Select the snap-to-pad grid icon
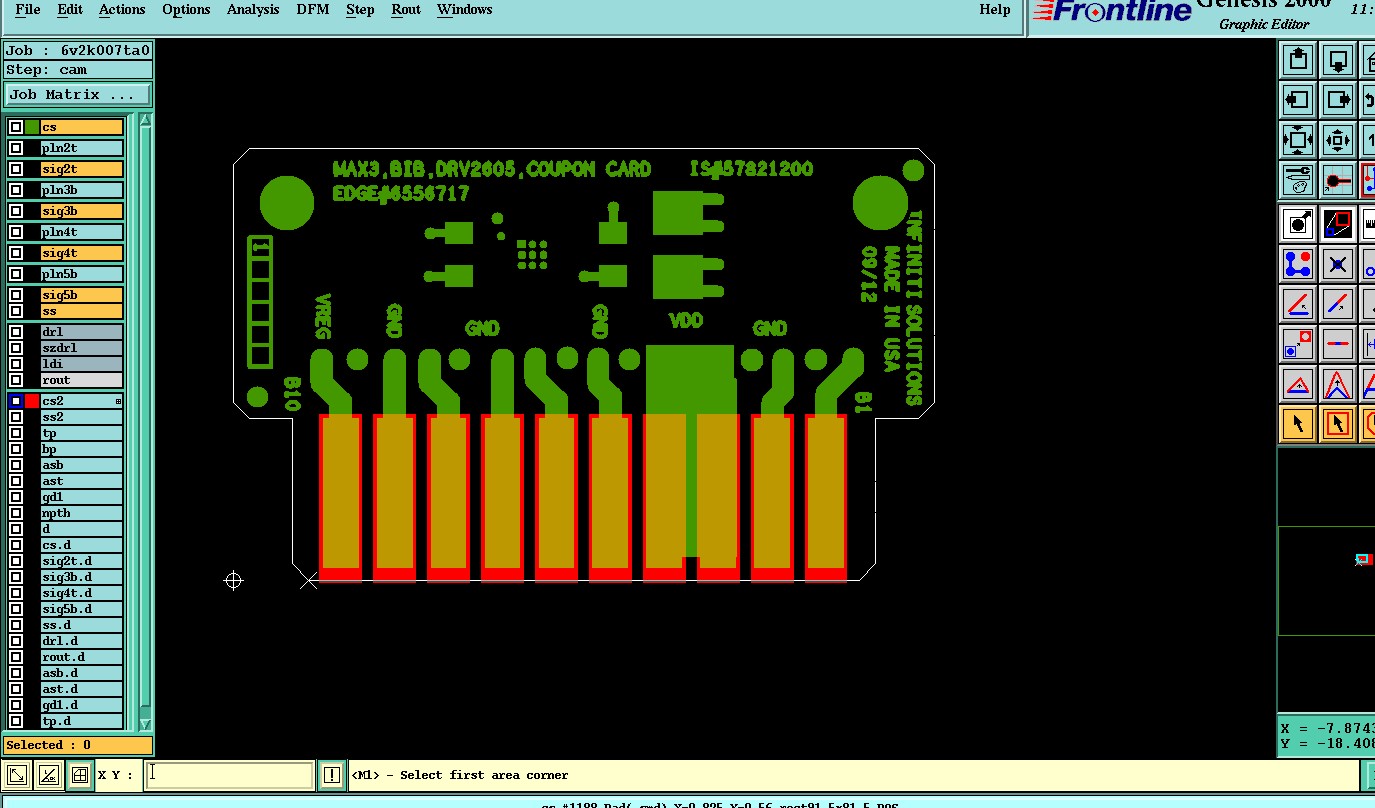Image resolution: width=1375 pixels, height=808 pixels. coord(1338,180)
